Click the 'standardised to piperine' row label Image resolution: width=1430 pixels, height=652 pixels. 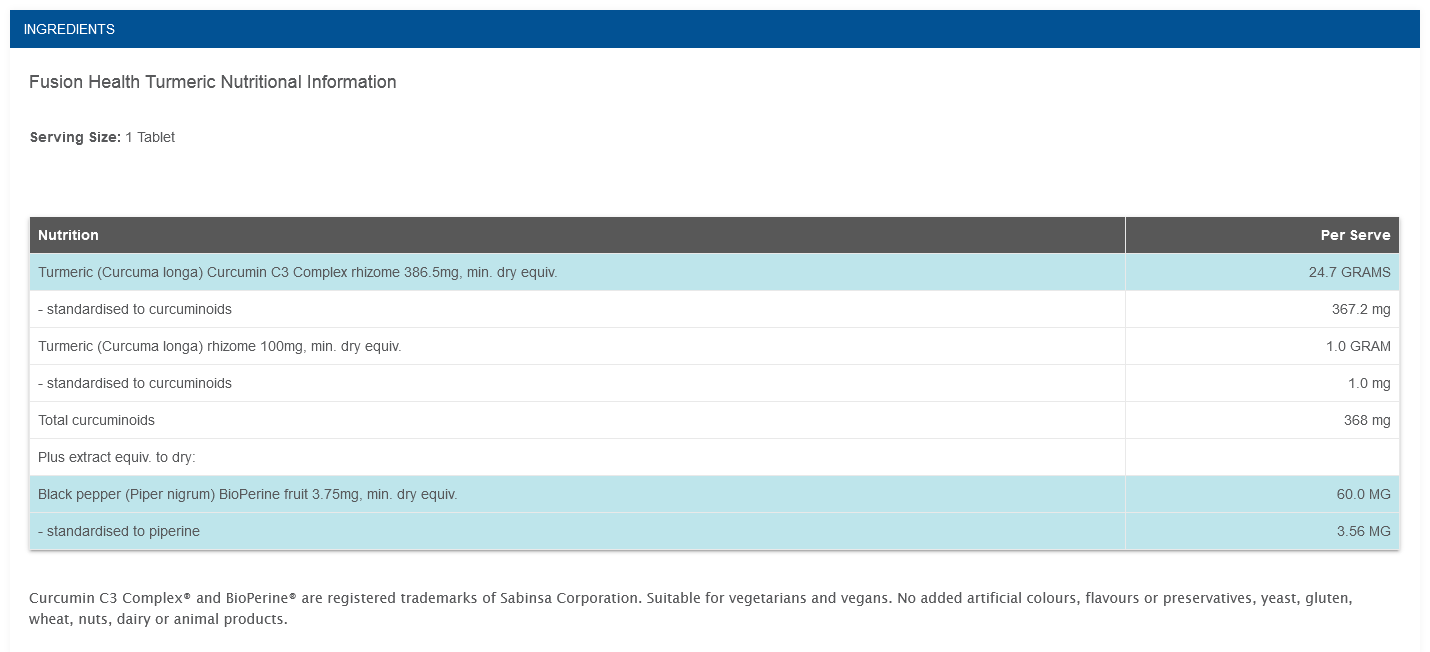[x=119, y=531]
